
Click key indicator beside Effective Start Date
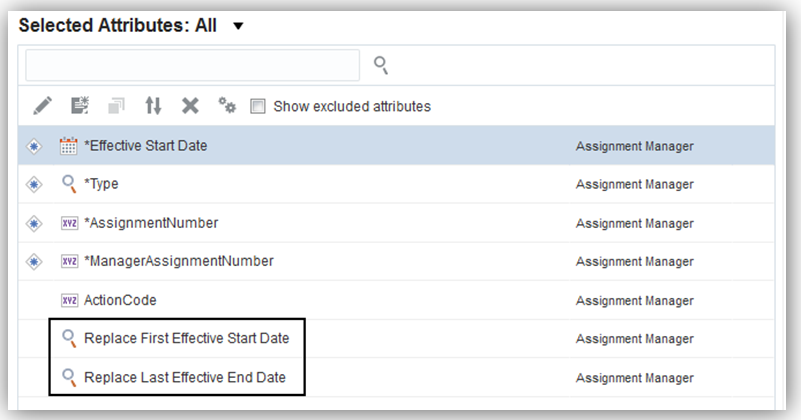[34, 146]
